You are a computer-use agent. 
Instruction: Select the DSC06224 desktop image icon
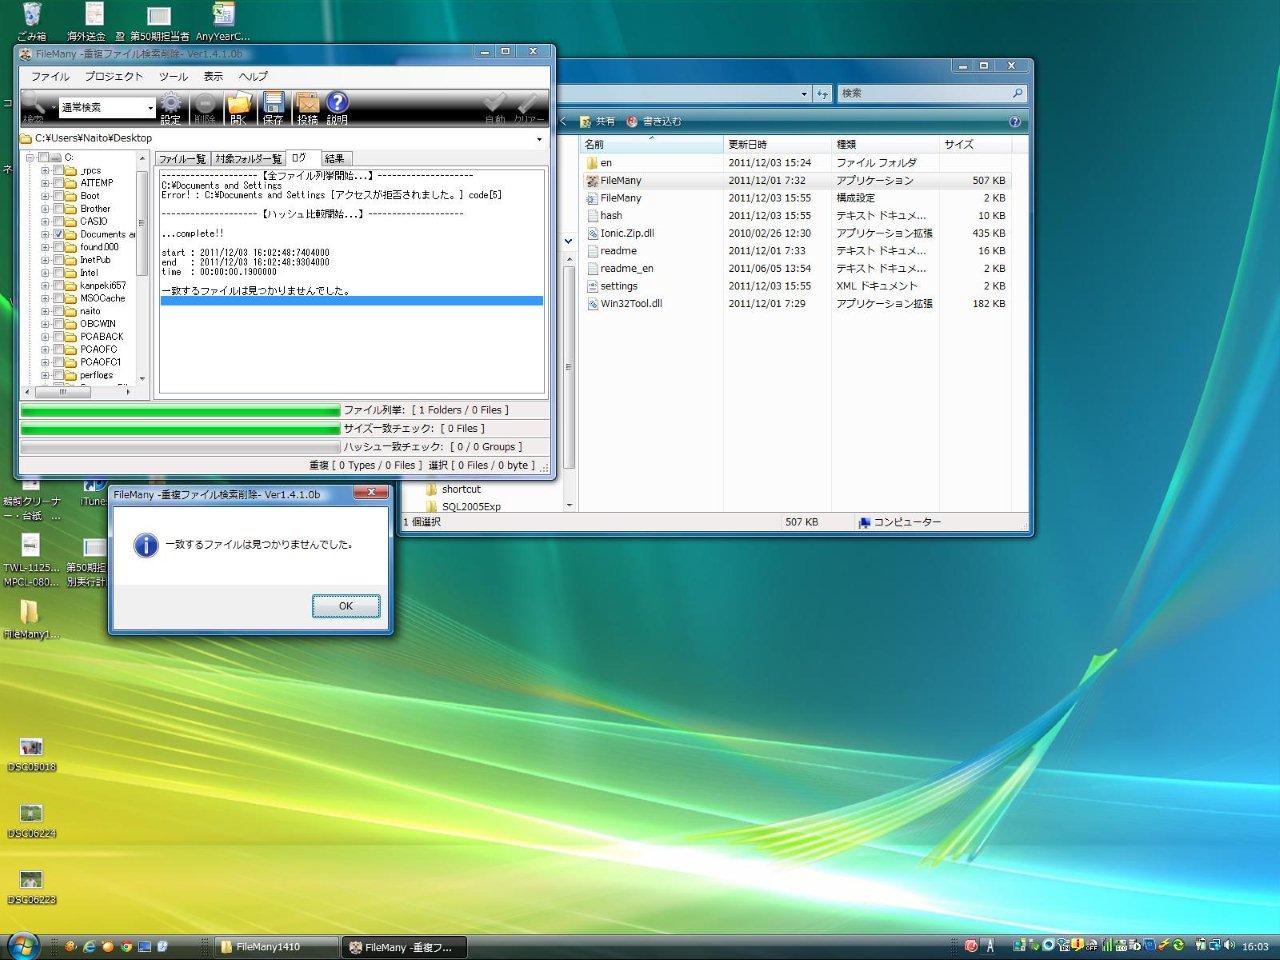[32, 820]
